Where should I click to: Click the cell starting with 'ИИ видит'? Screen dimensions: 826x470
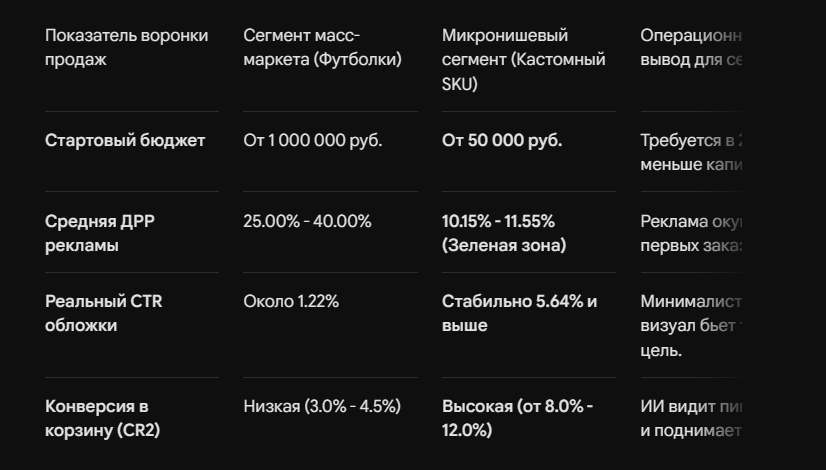pyautogui.click(x=691, y=418)
